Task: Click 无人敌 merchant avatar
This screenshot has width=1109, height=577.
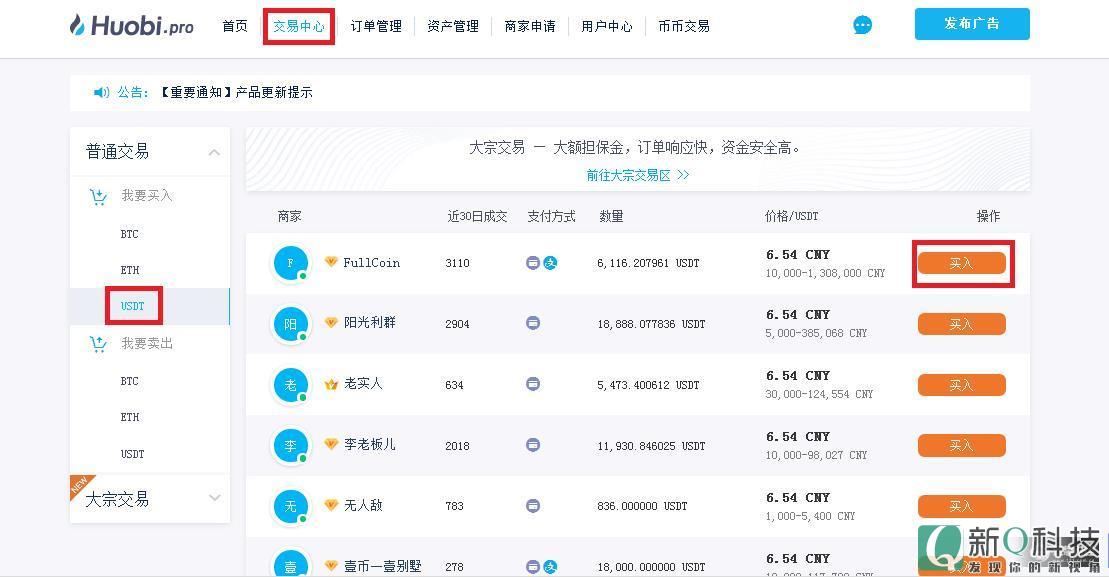Action: (291, 507)
